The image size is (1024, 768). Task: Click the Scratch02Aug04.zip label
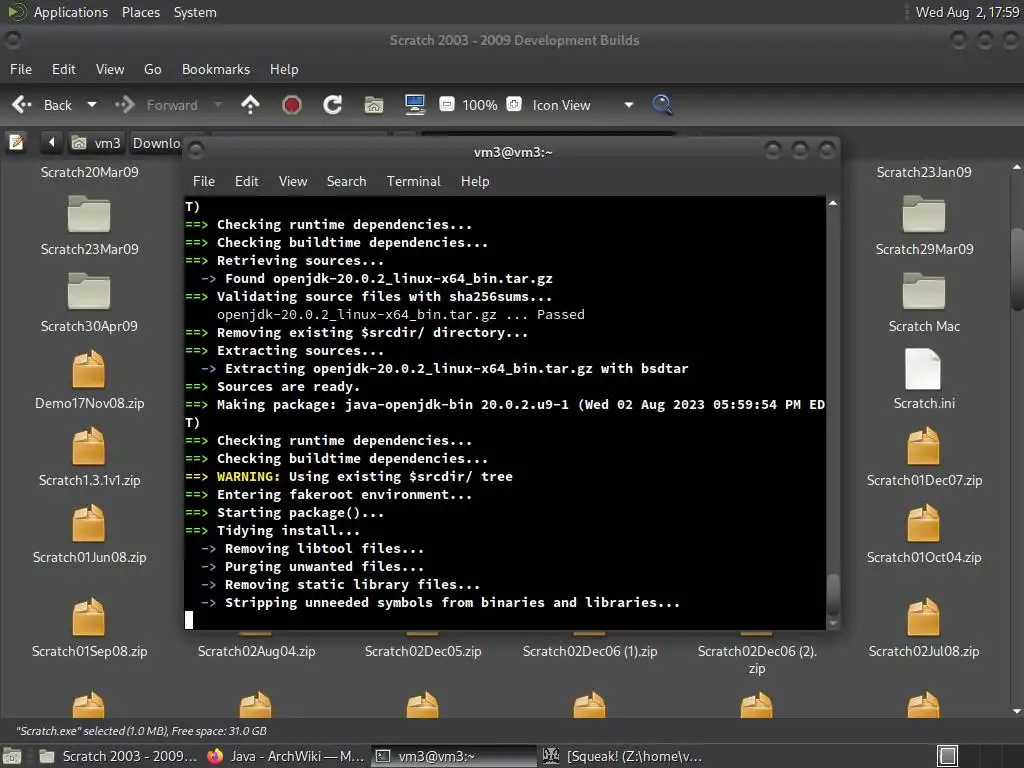coord(257,652)
